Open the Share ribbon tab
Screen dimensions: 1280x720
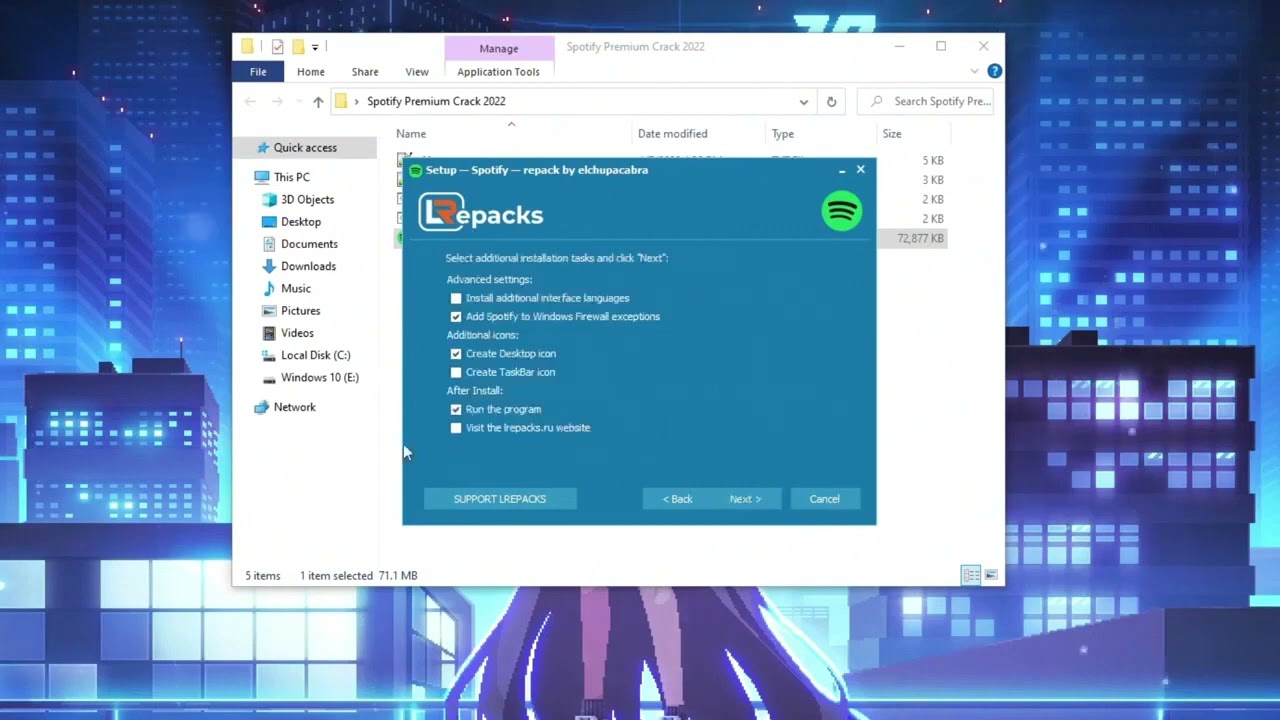(365, 72)
